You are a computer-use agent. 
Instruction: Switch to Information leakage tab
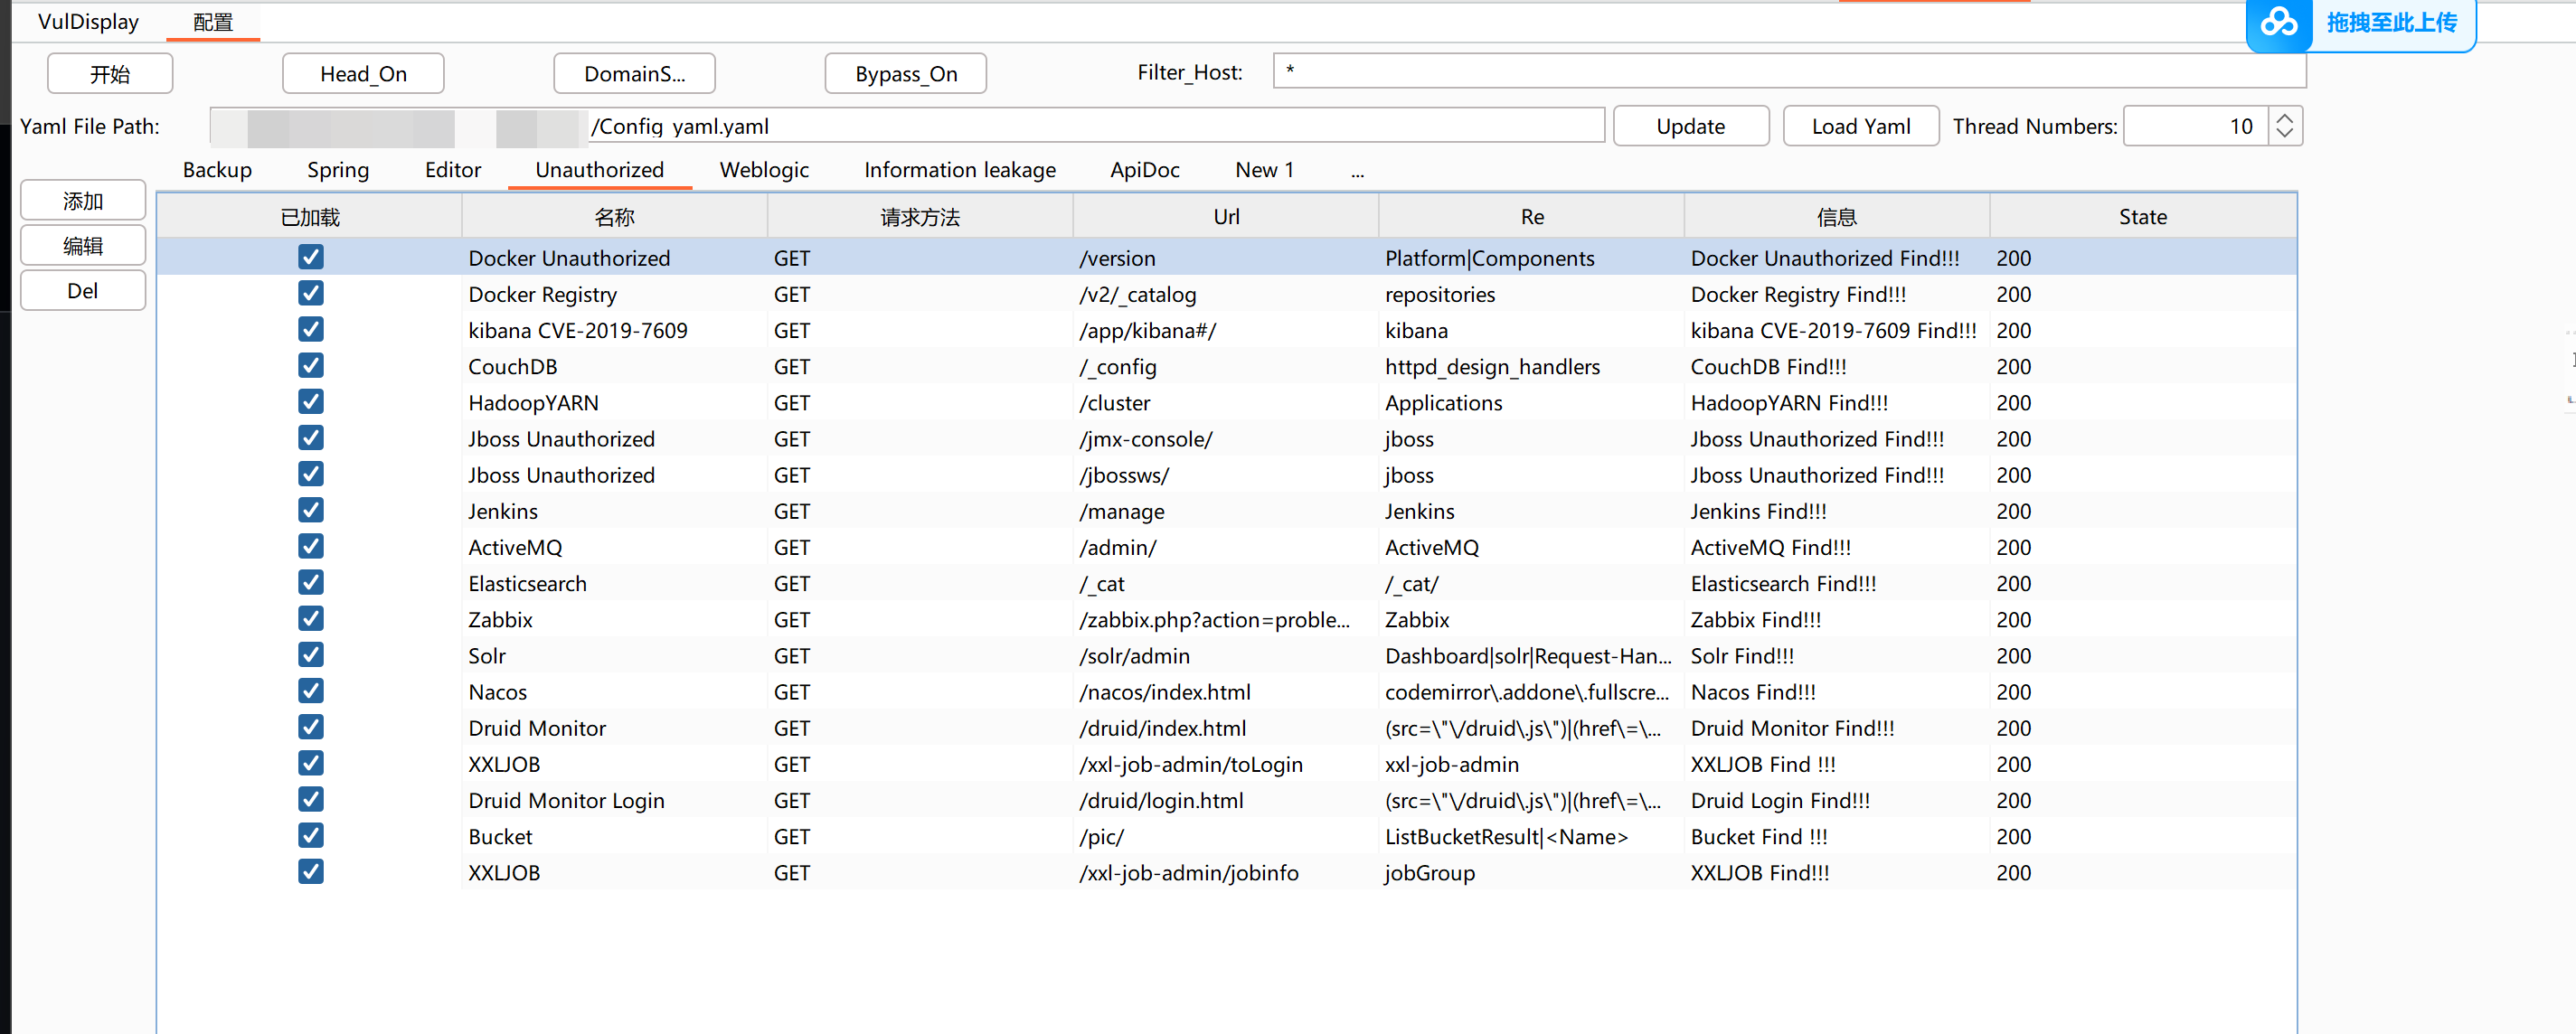coord(960,170)
